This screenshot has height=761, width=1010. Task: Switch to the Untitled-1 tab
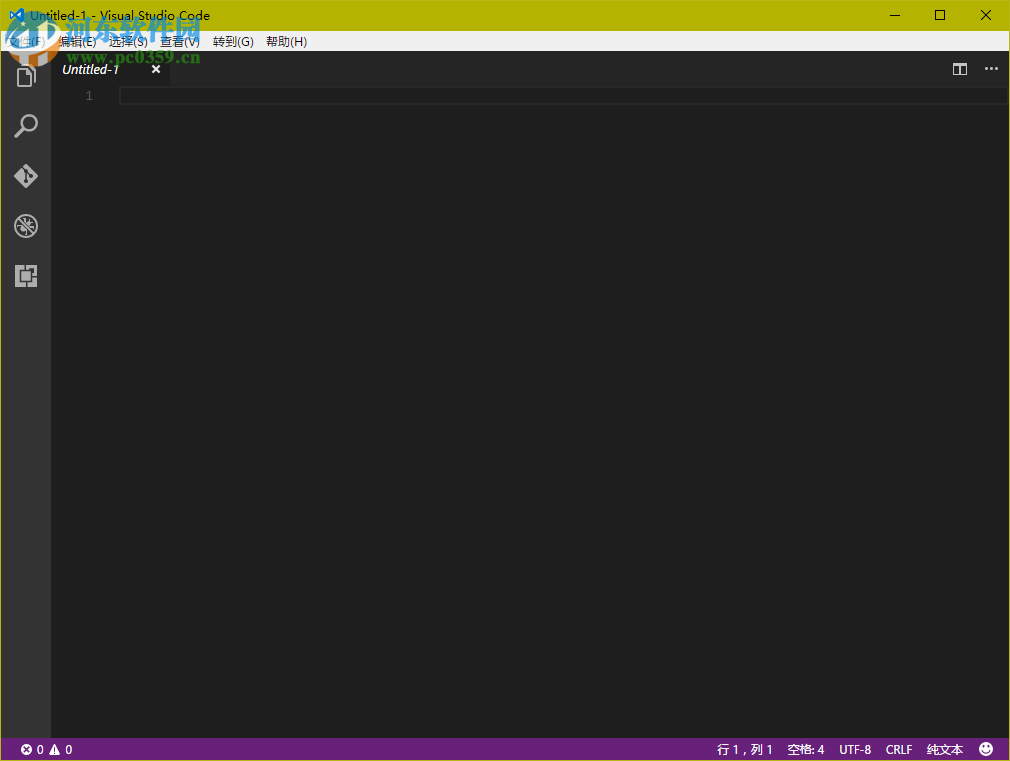coord(91,69)
